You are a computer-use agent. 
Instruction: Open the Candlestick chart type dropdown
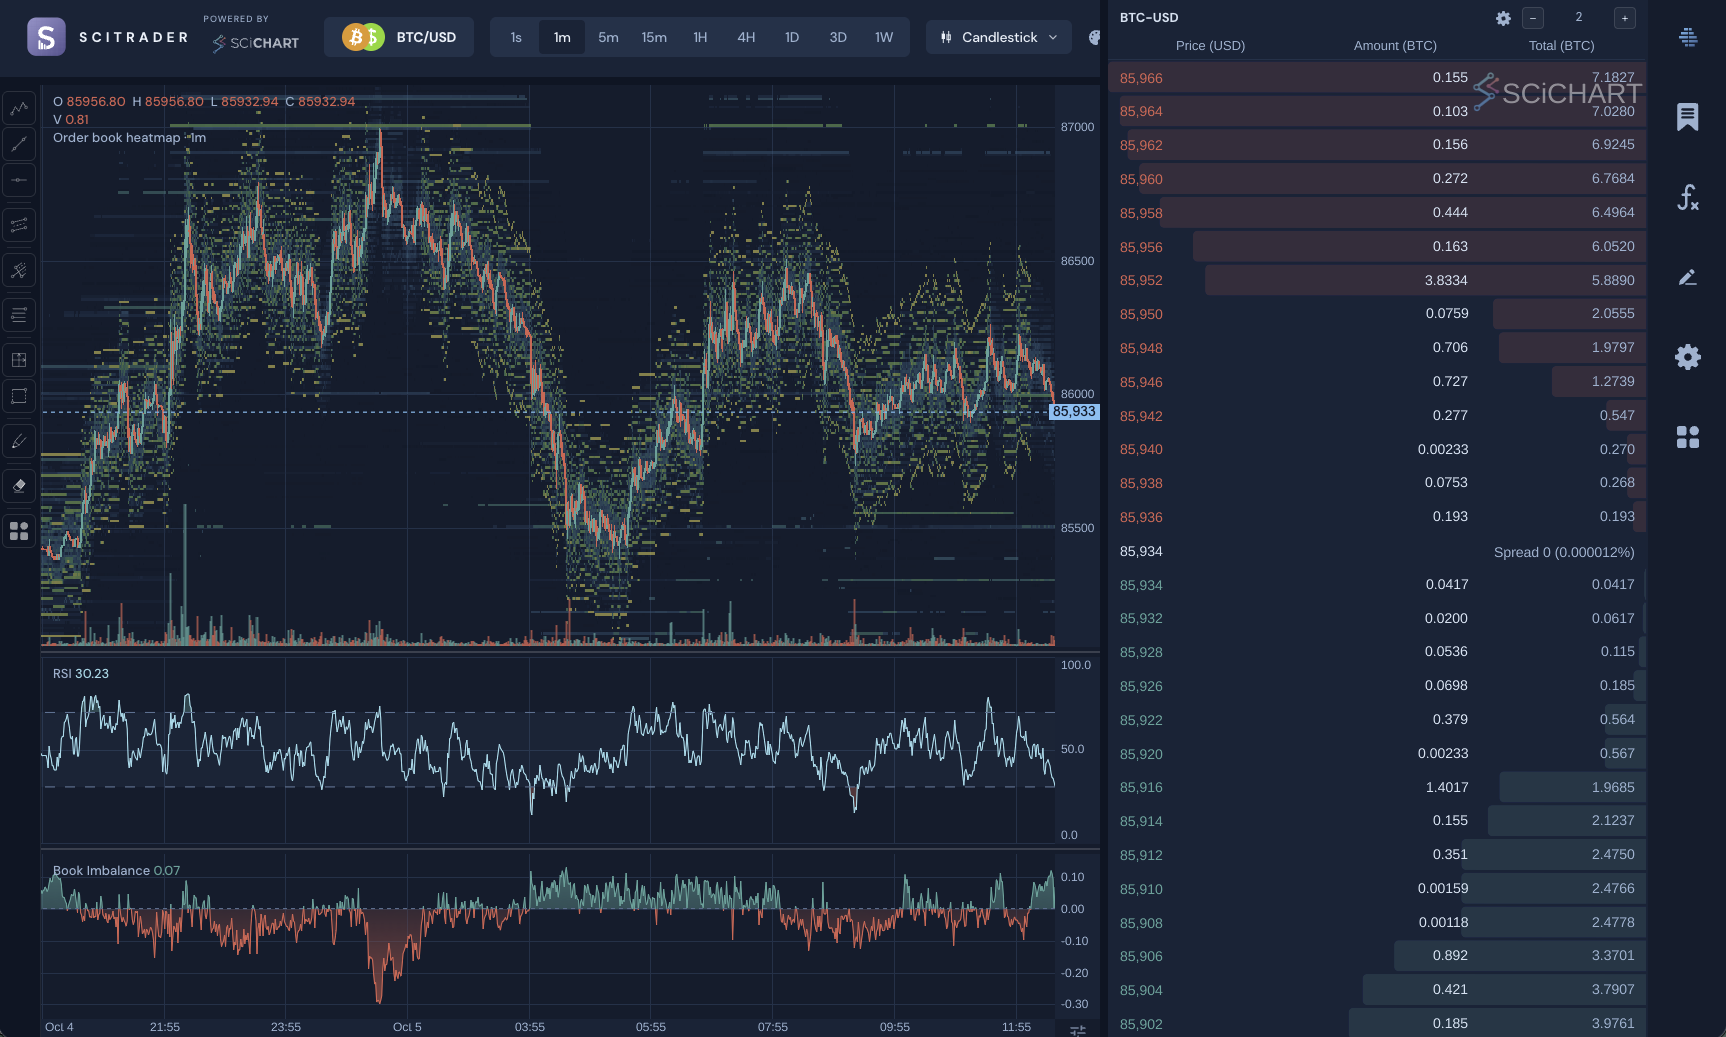coord(999,37)
